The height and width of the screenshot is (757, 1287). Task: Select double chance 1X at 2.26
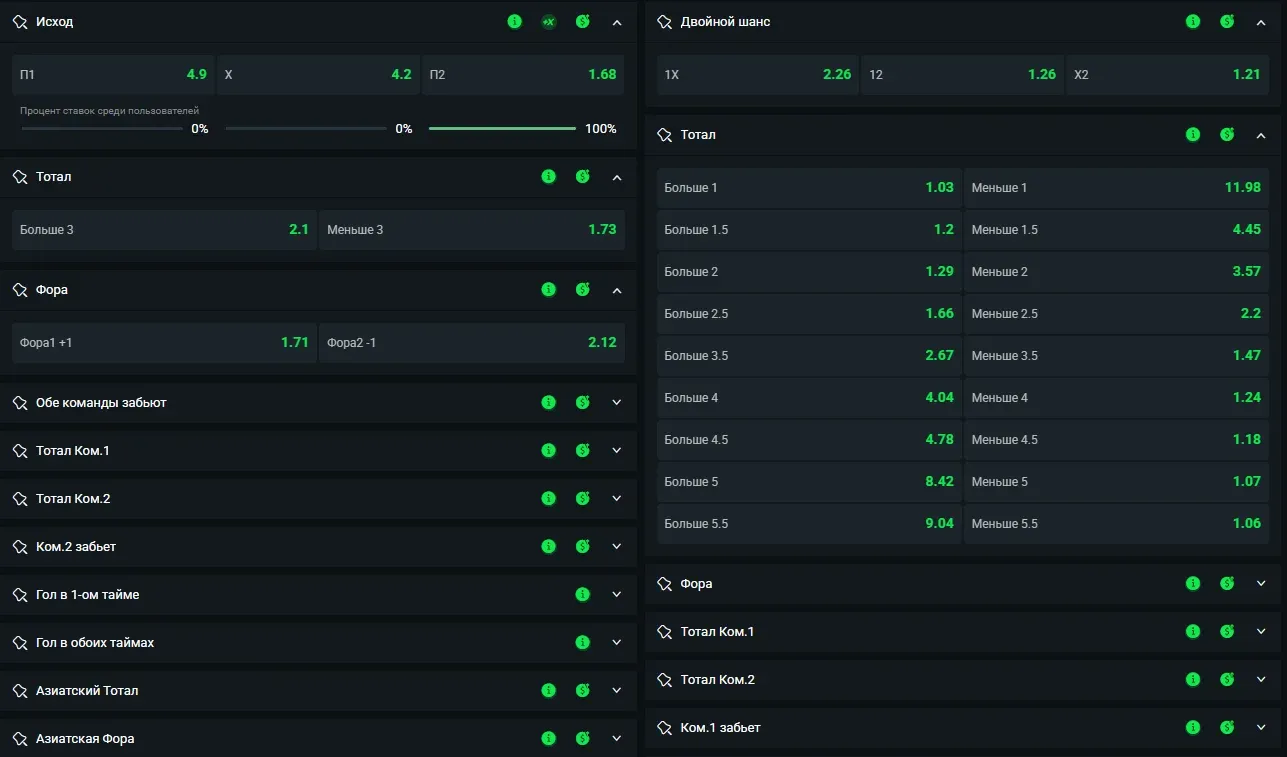[x=757, y=75]
